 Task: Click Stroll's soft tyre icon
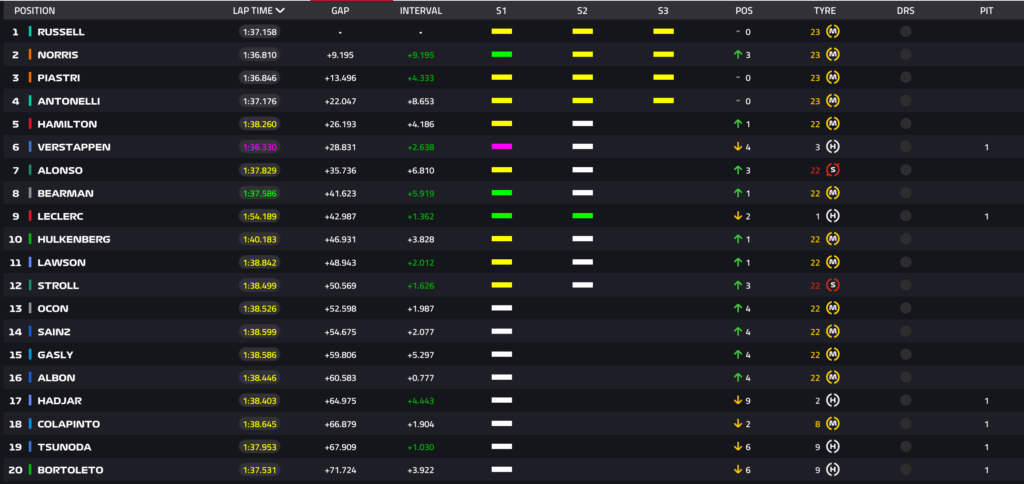833,285
